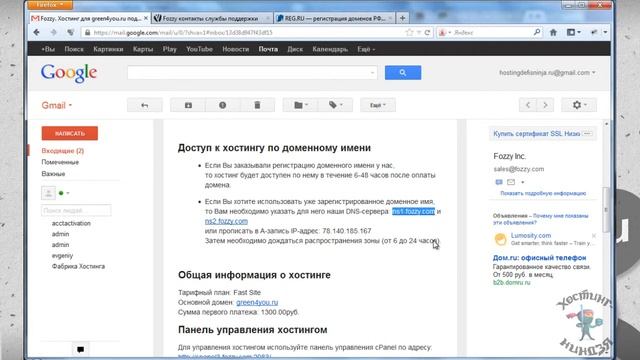Image resolution: width=640 pixels, height=360 pixels.
Task: Click the Gmail reply arrow button
Action: pyautogui.click(x=144, y=105)
